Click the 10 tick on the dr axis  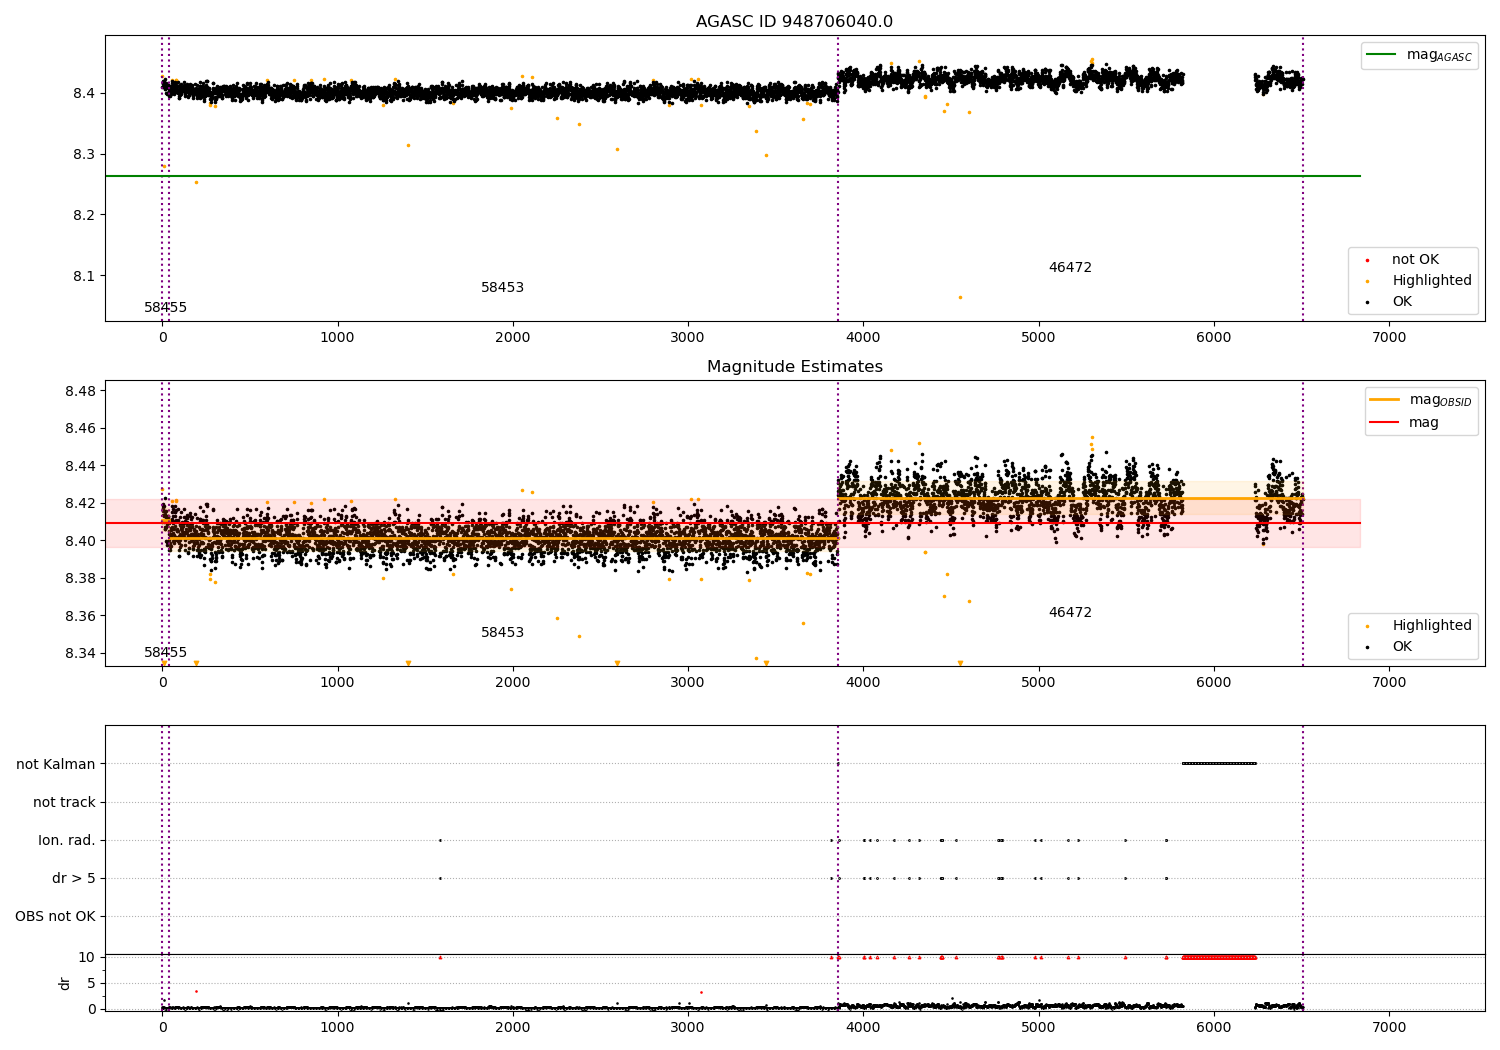point(87,957)
